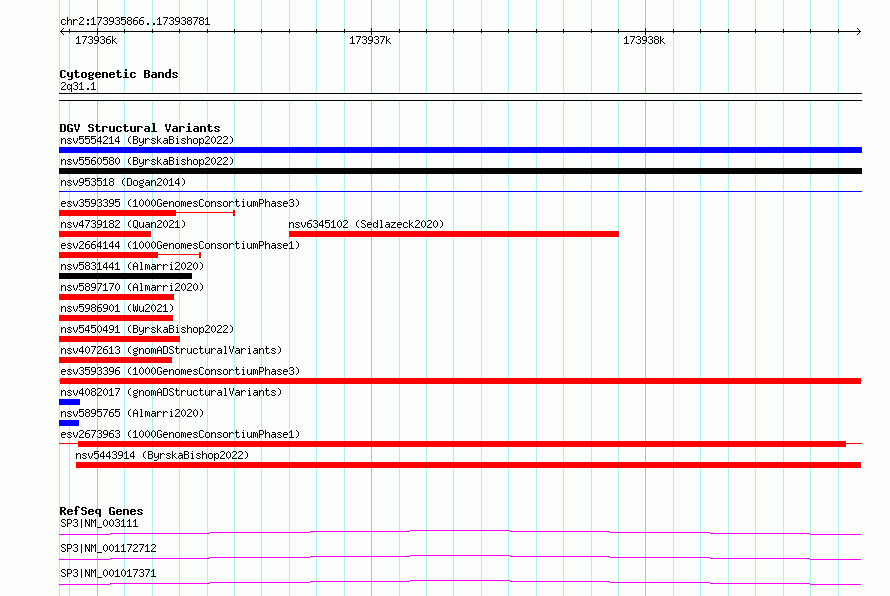Click nsv5986901 (Wu2021) label

click(117, 308)
